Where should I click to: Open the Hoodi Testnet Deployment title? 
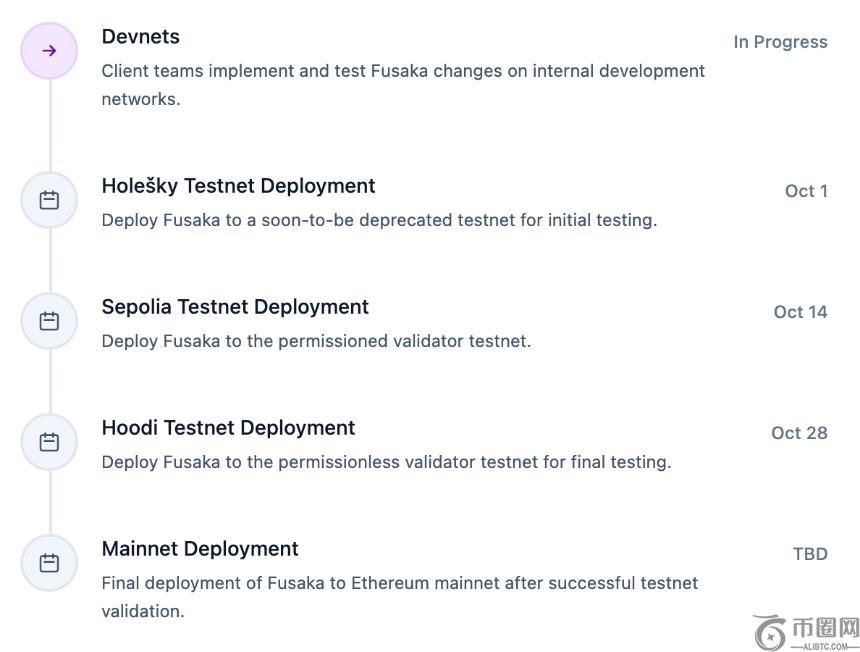click(228, 428)
